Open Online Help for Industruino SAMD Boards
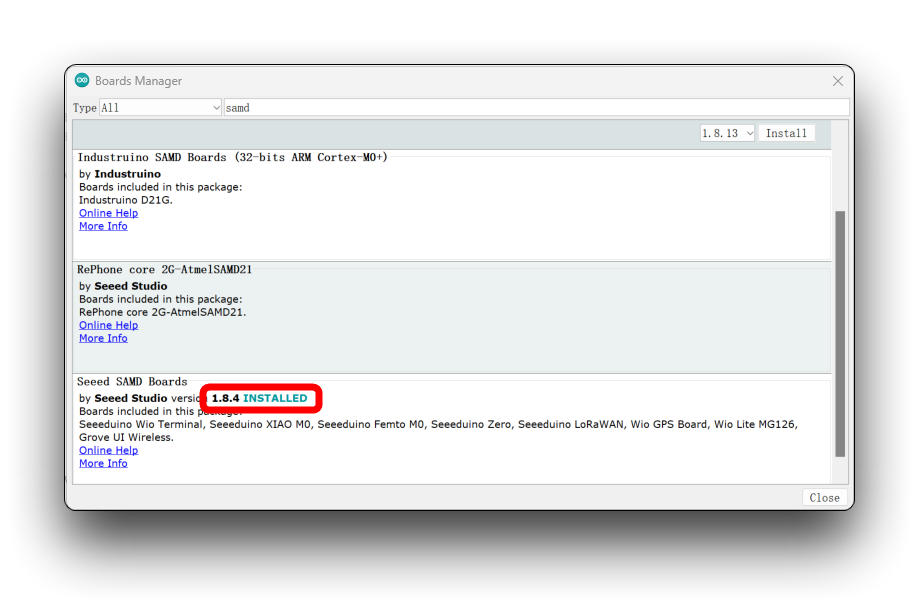This screenshot has height=607, width=919. pyautogui.click(x=108, y=213)
